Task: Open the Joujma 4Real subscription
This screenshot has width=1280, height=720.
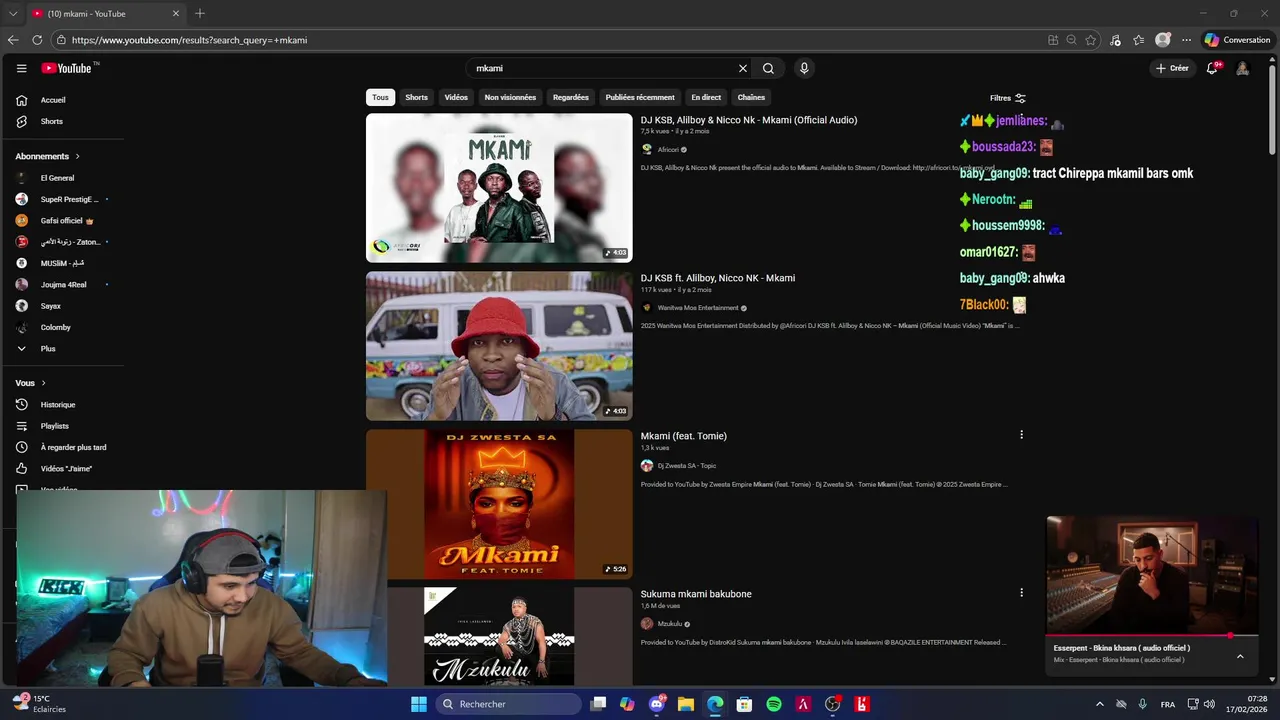Action: pos(62,284)
